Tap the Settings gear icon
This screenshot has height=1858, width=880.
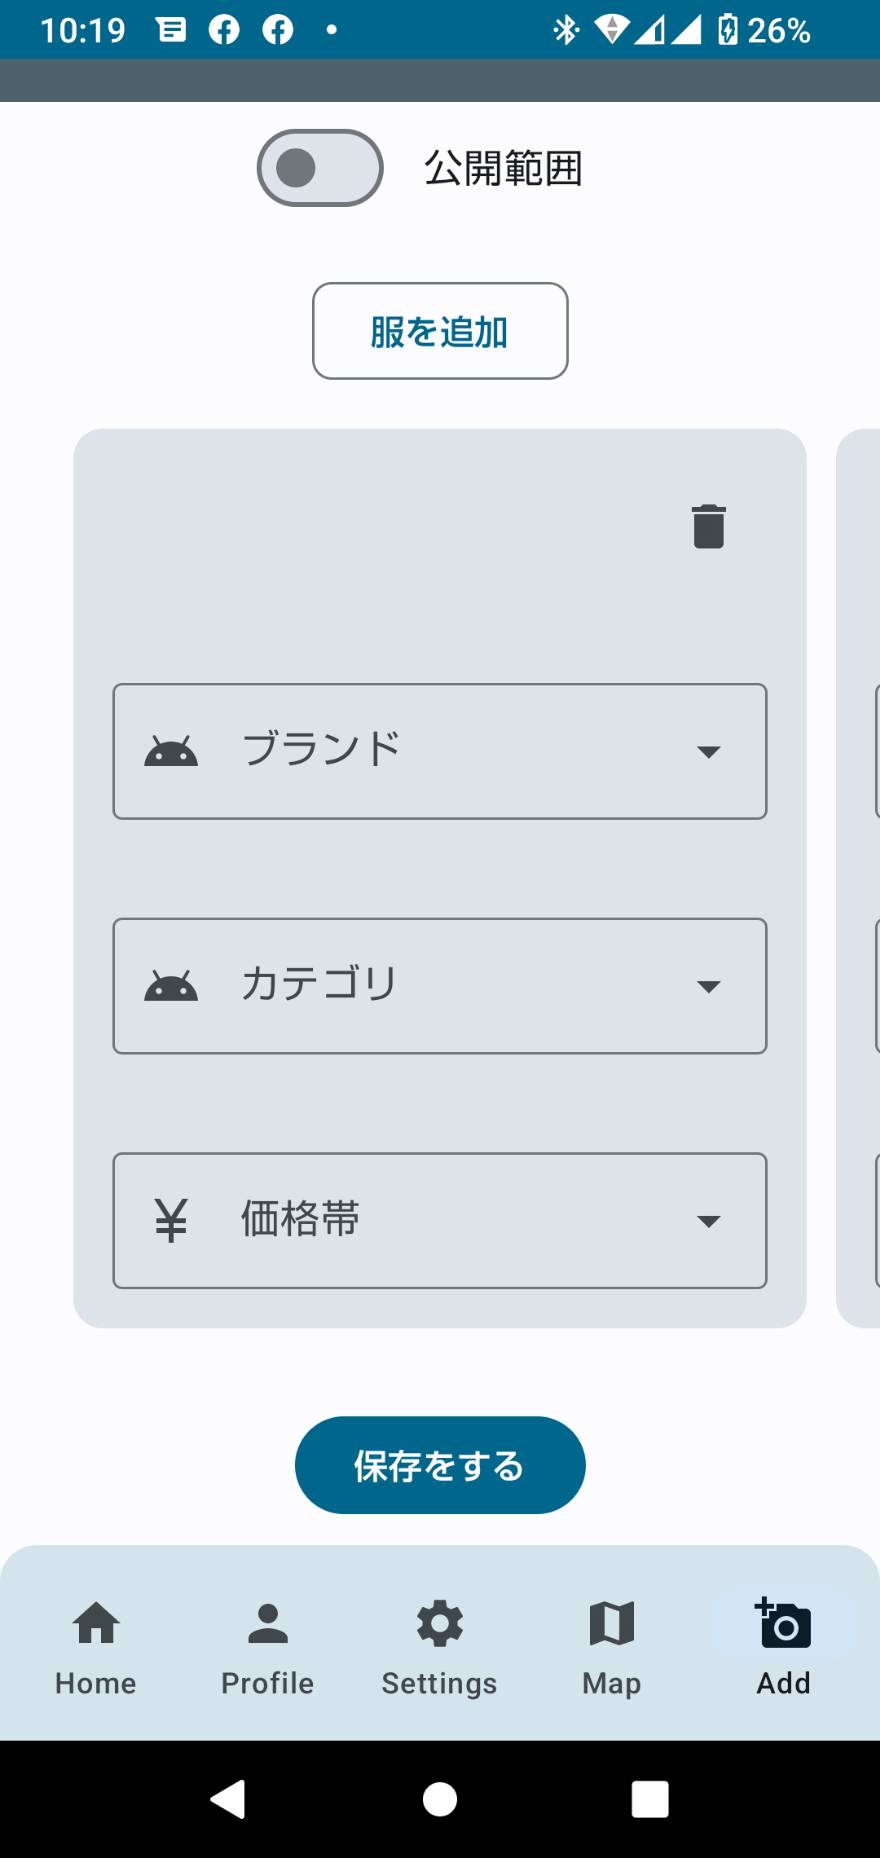click(440, 1622)
